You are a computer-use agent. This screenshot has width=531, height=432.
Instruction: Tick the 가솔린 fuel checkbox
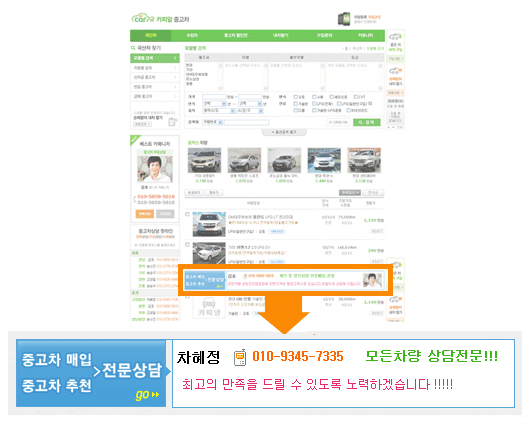pyautogui.click(x=296, y=104)
